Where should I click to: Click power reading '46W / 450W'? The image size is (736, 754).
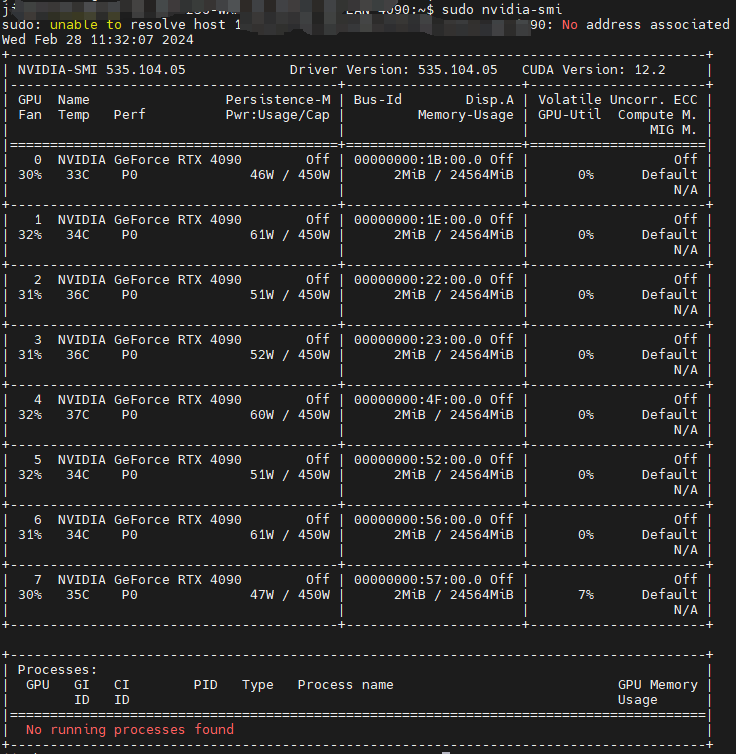tap(290, 175)
